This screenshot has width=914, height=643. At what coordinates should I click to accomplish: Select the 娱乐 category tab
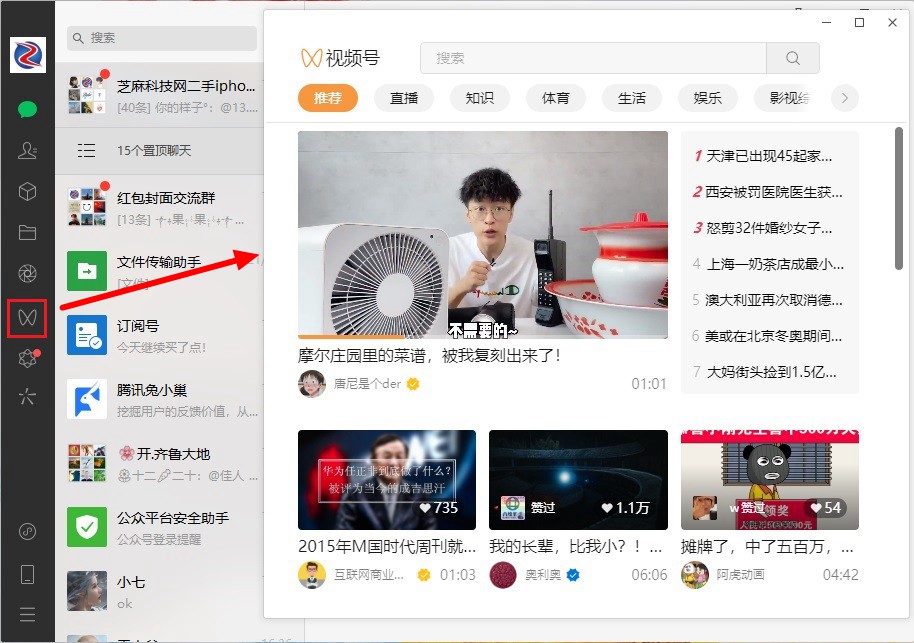pyautogui.click(x=707, y=98)
